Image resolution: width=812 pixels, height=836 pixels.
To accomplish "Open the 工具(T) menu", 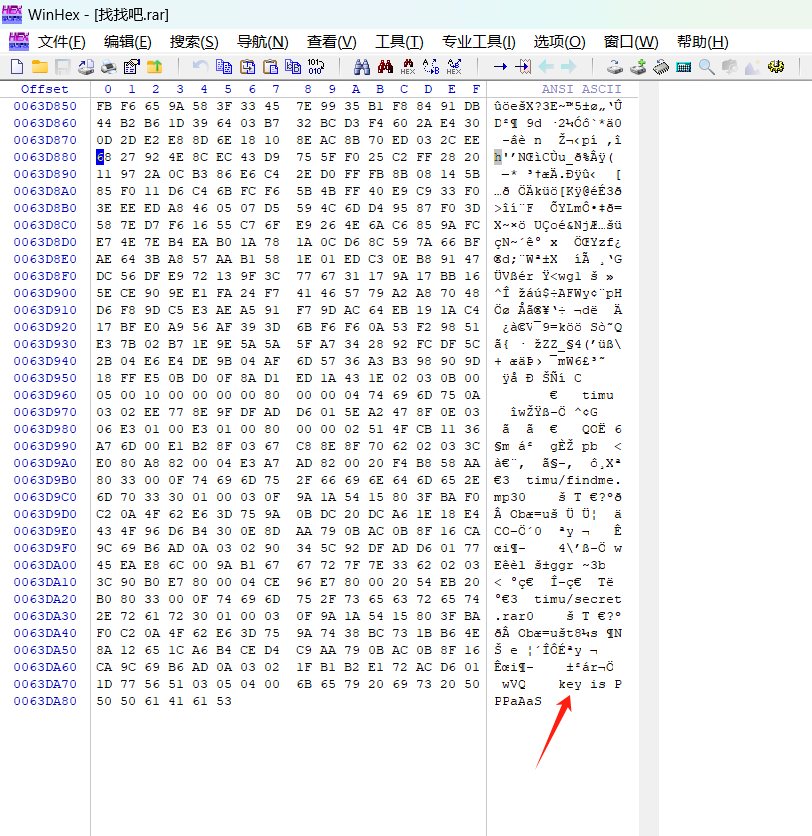I will (x=399, y=42).
